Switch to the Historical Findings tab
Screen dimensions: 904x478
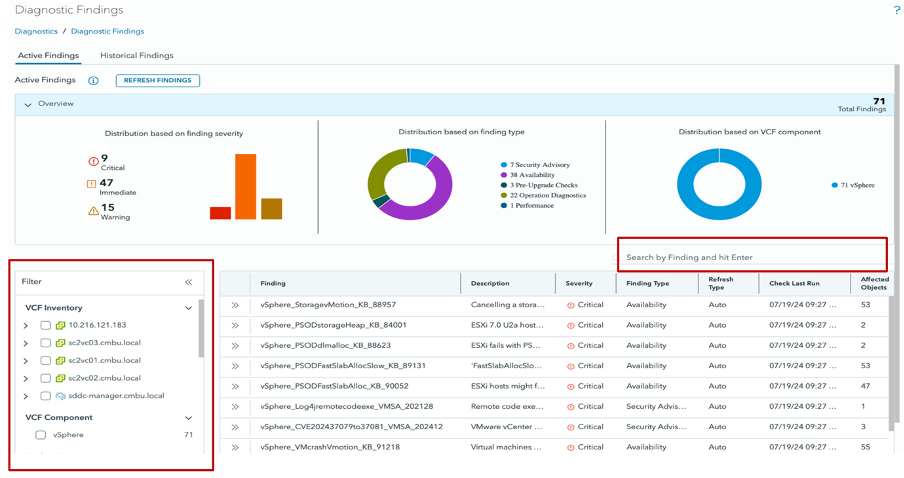(137, 56)
